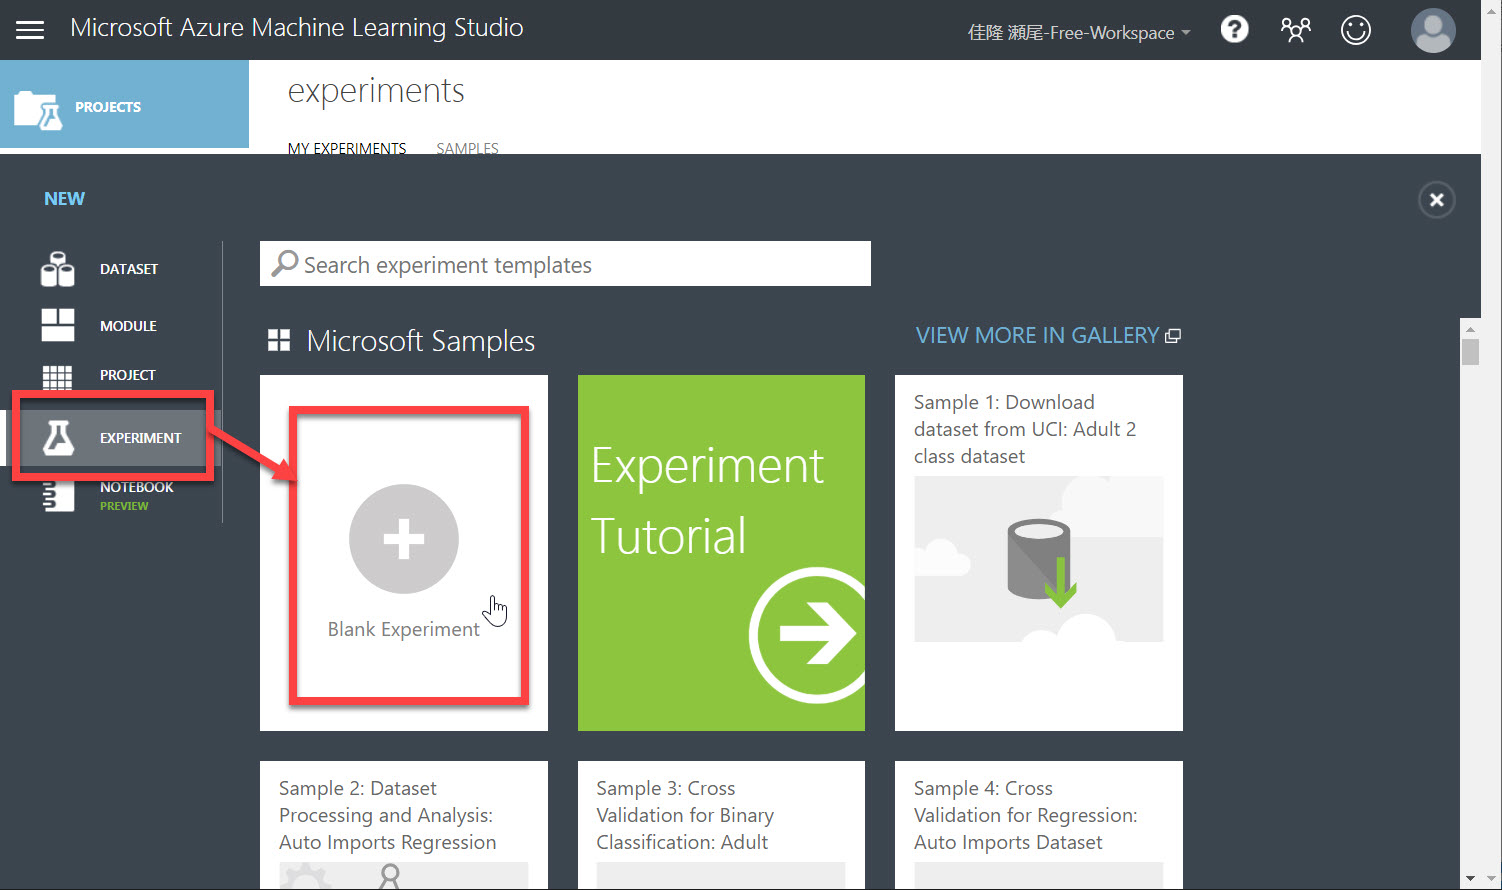Switch to the Samples tab
Screen dimensions: 1502x890
[467, 148]
